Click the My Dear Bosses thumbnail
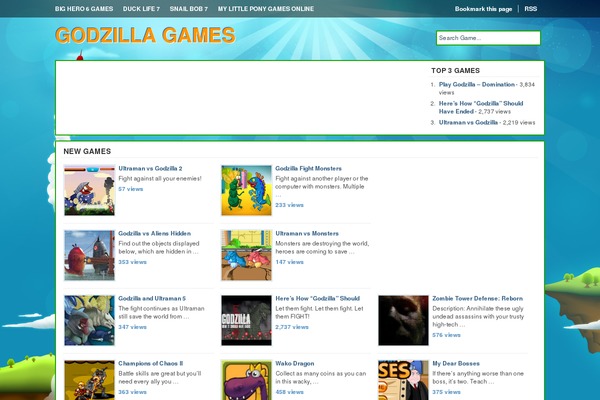 coord(403,380)
